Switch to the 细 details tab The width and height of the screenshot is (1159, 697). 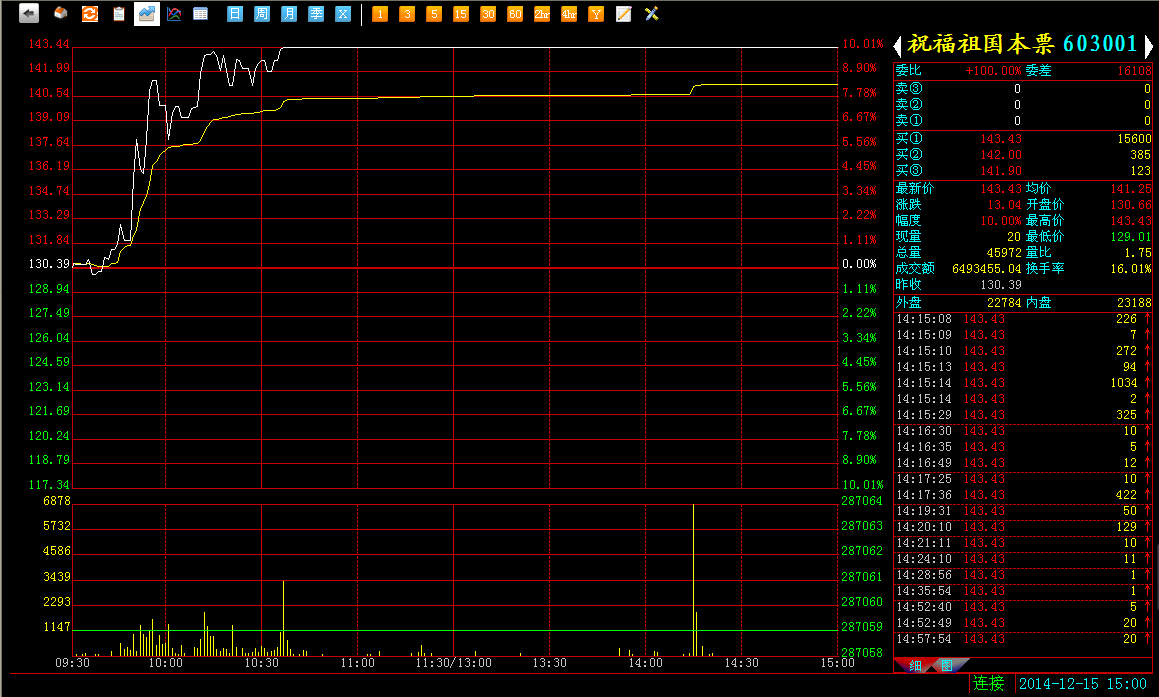pos(915,665)
